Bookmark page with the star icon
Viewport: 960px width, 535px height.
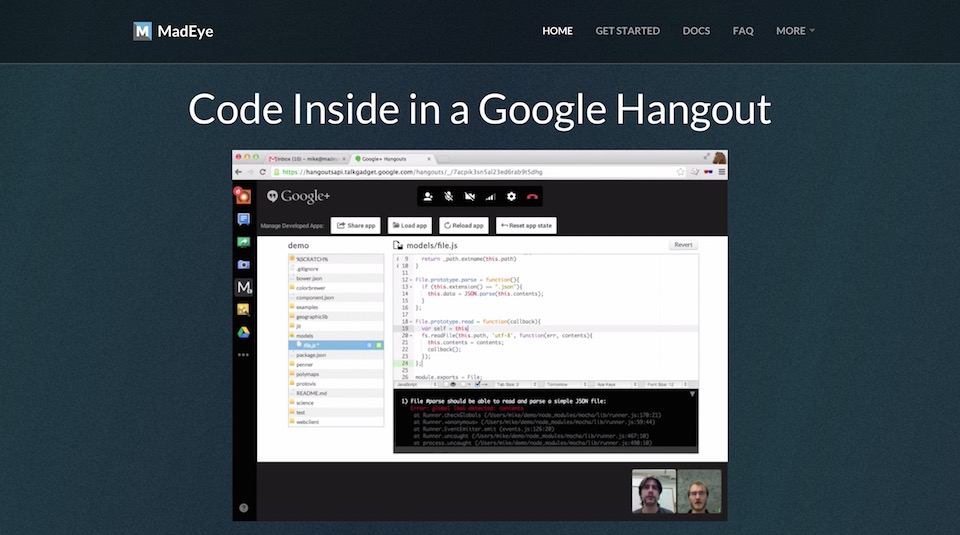click(x=680, y=172)
